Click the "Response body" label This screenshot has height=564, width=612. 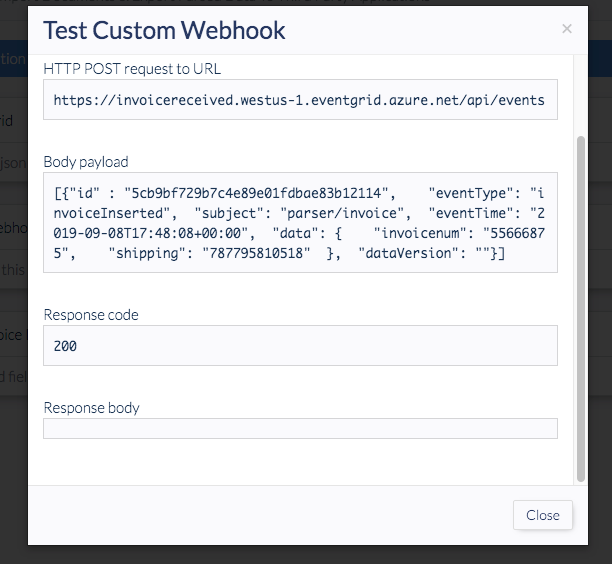[92, 407]
